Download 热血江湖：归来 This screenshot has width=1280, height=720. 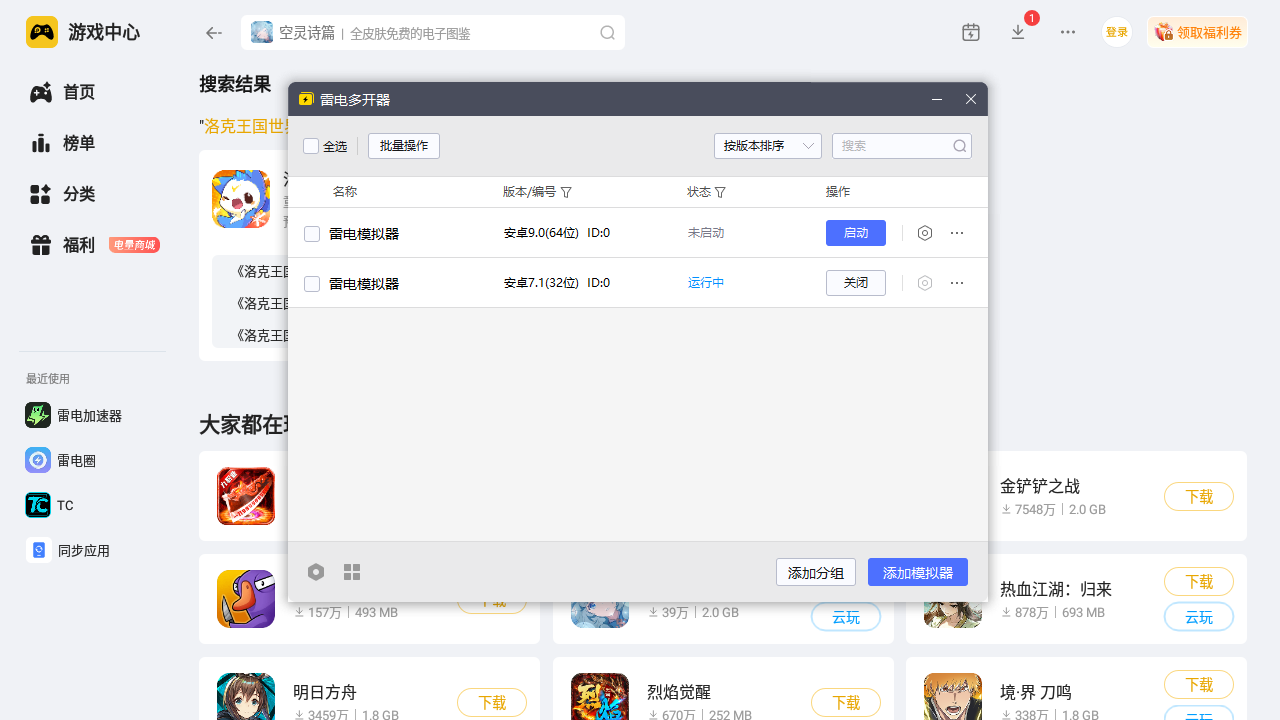[x=1199, y=582]
